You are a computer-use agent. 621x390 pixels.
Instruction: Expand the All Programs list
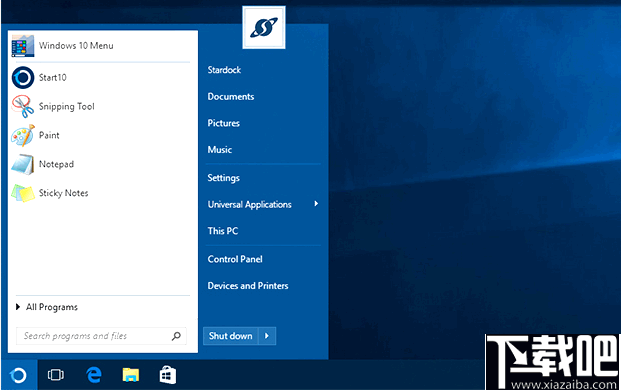click(x=47, y=307)
